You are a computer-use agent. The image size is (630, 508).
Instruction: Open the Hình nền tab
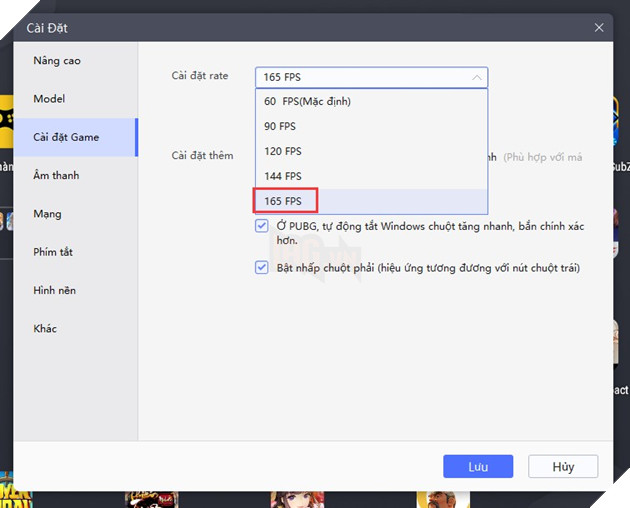click(76, 290)
